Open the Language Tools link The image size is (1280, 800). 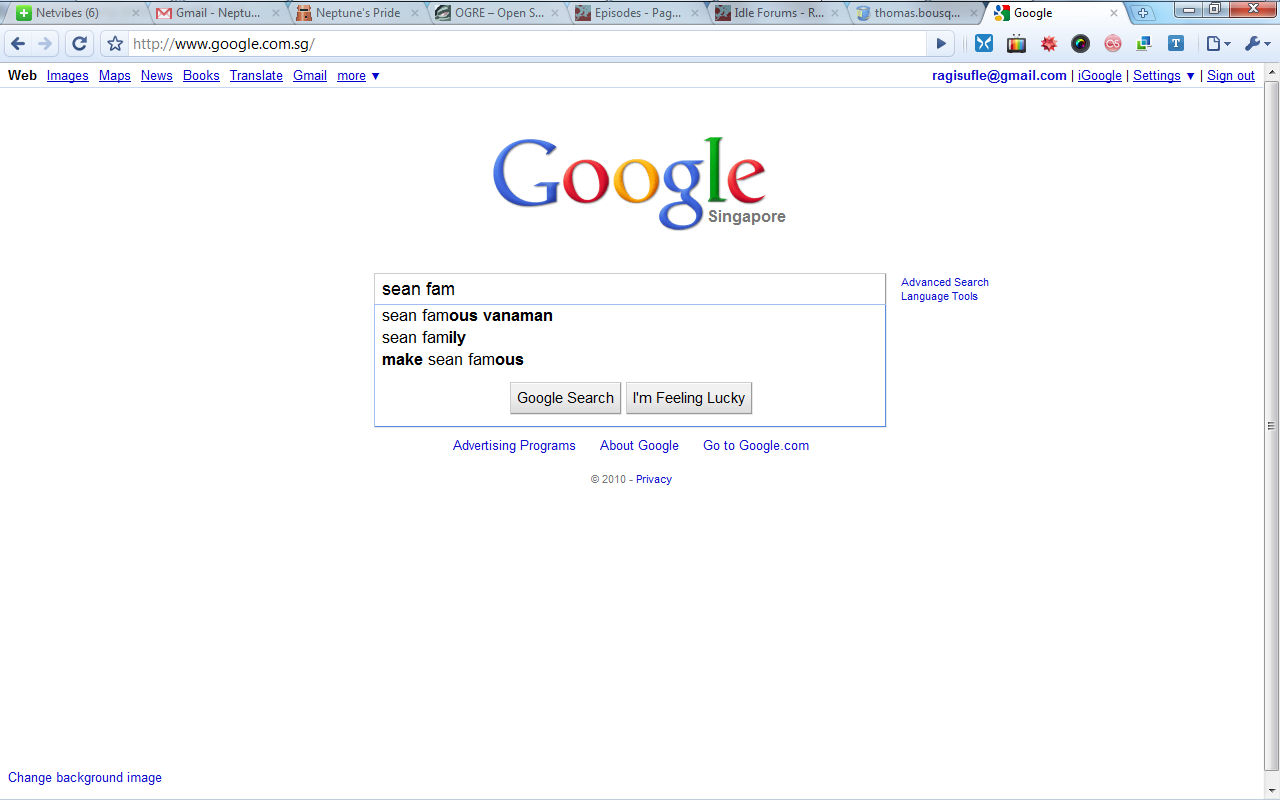(x=939, y=296)
